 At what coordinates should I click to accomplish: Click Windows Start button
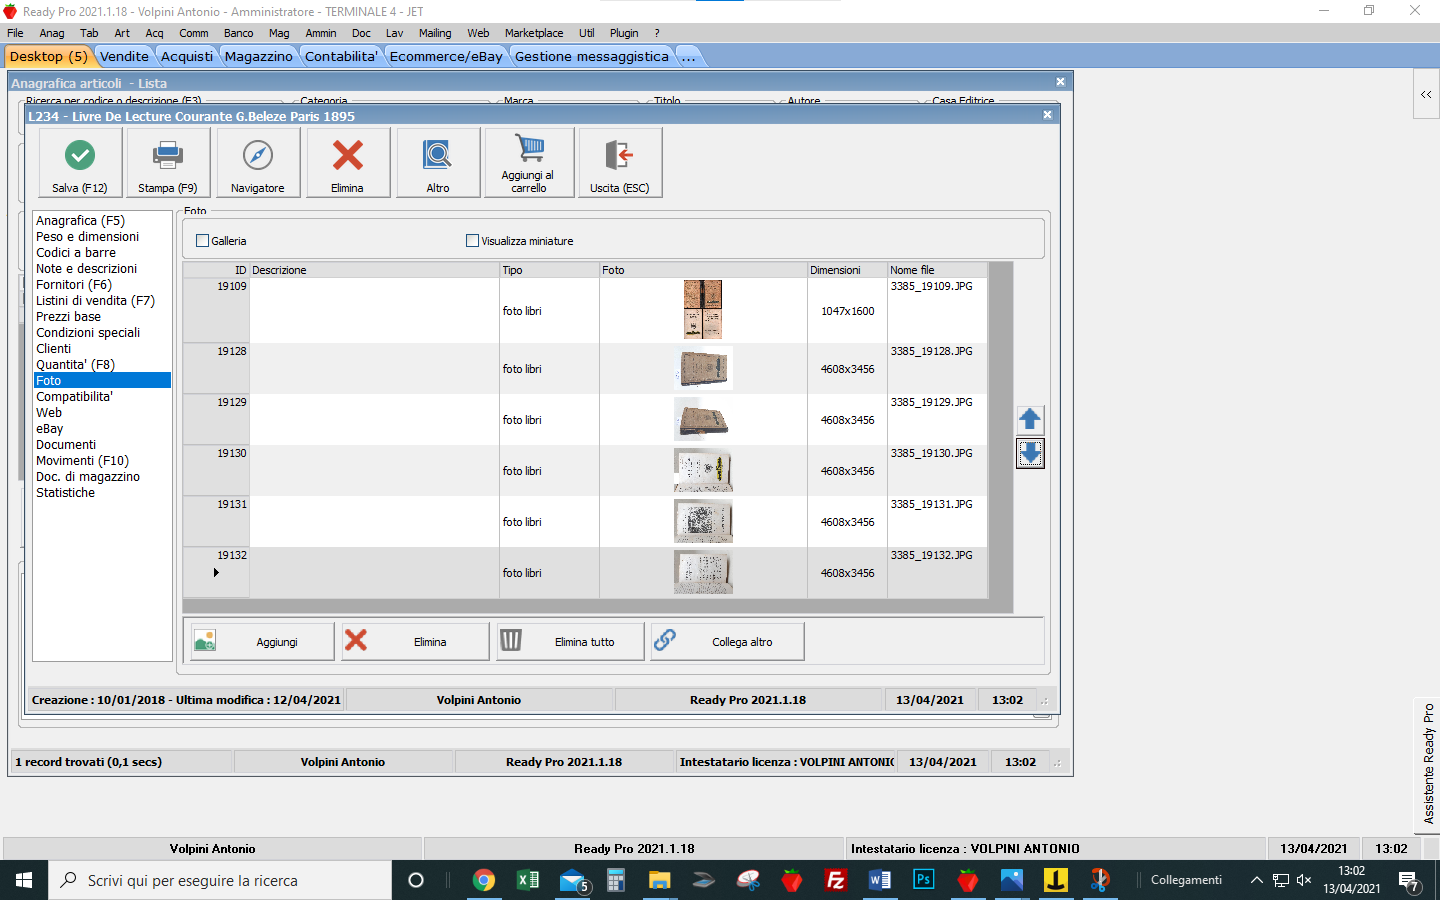(x=24, y=880)
